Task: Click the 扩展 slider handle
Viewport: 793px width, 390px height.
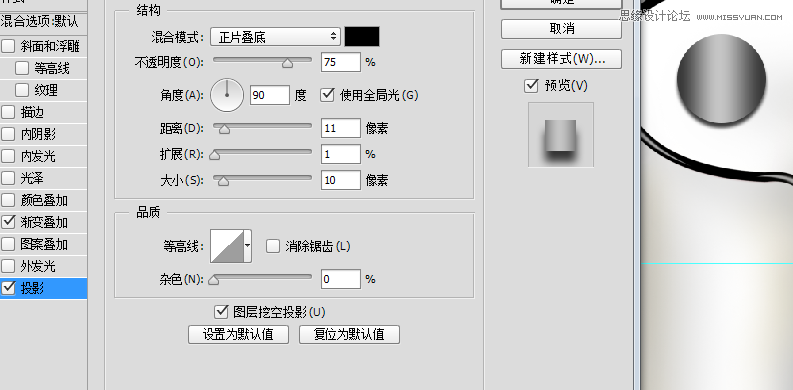Action: (214, 155)
